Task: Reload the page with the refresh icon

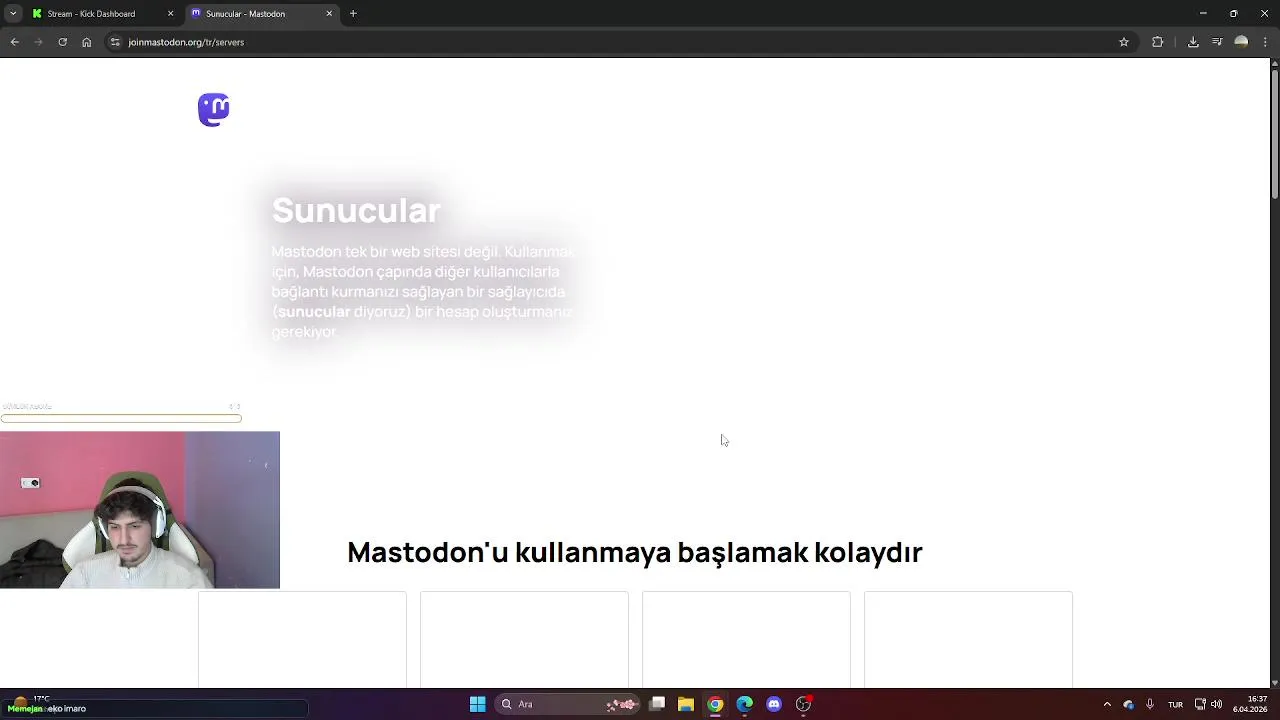Action: point(62,42)
